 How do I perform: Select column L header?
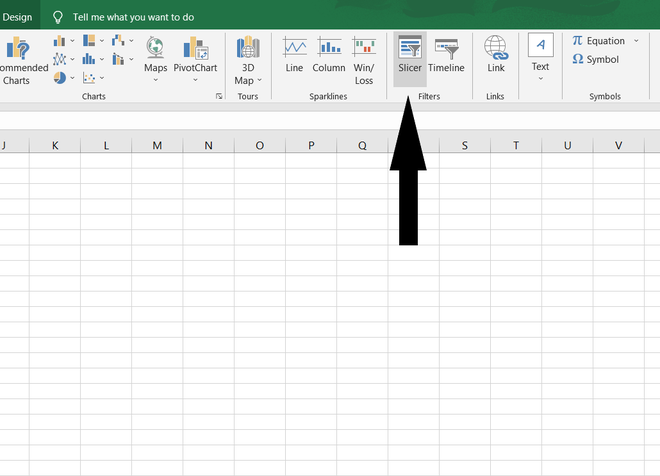(106, 146)
